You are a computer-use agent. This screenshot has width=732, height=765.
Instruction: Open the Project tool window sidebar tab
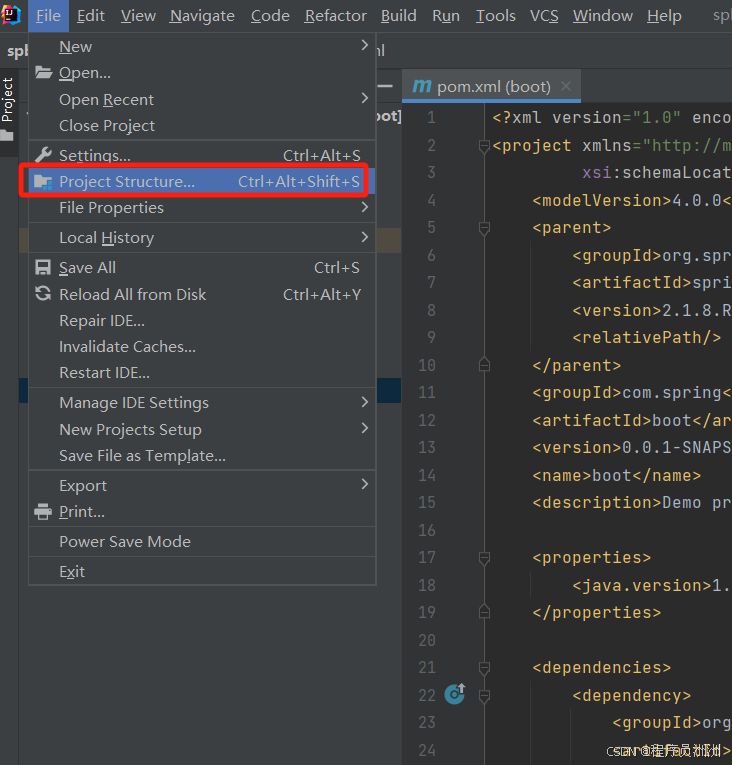[x=8, y=100]
